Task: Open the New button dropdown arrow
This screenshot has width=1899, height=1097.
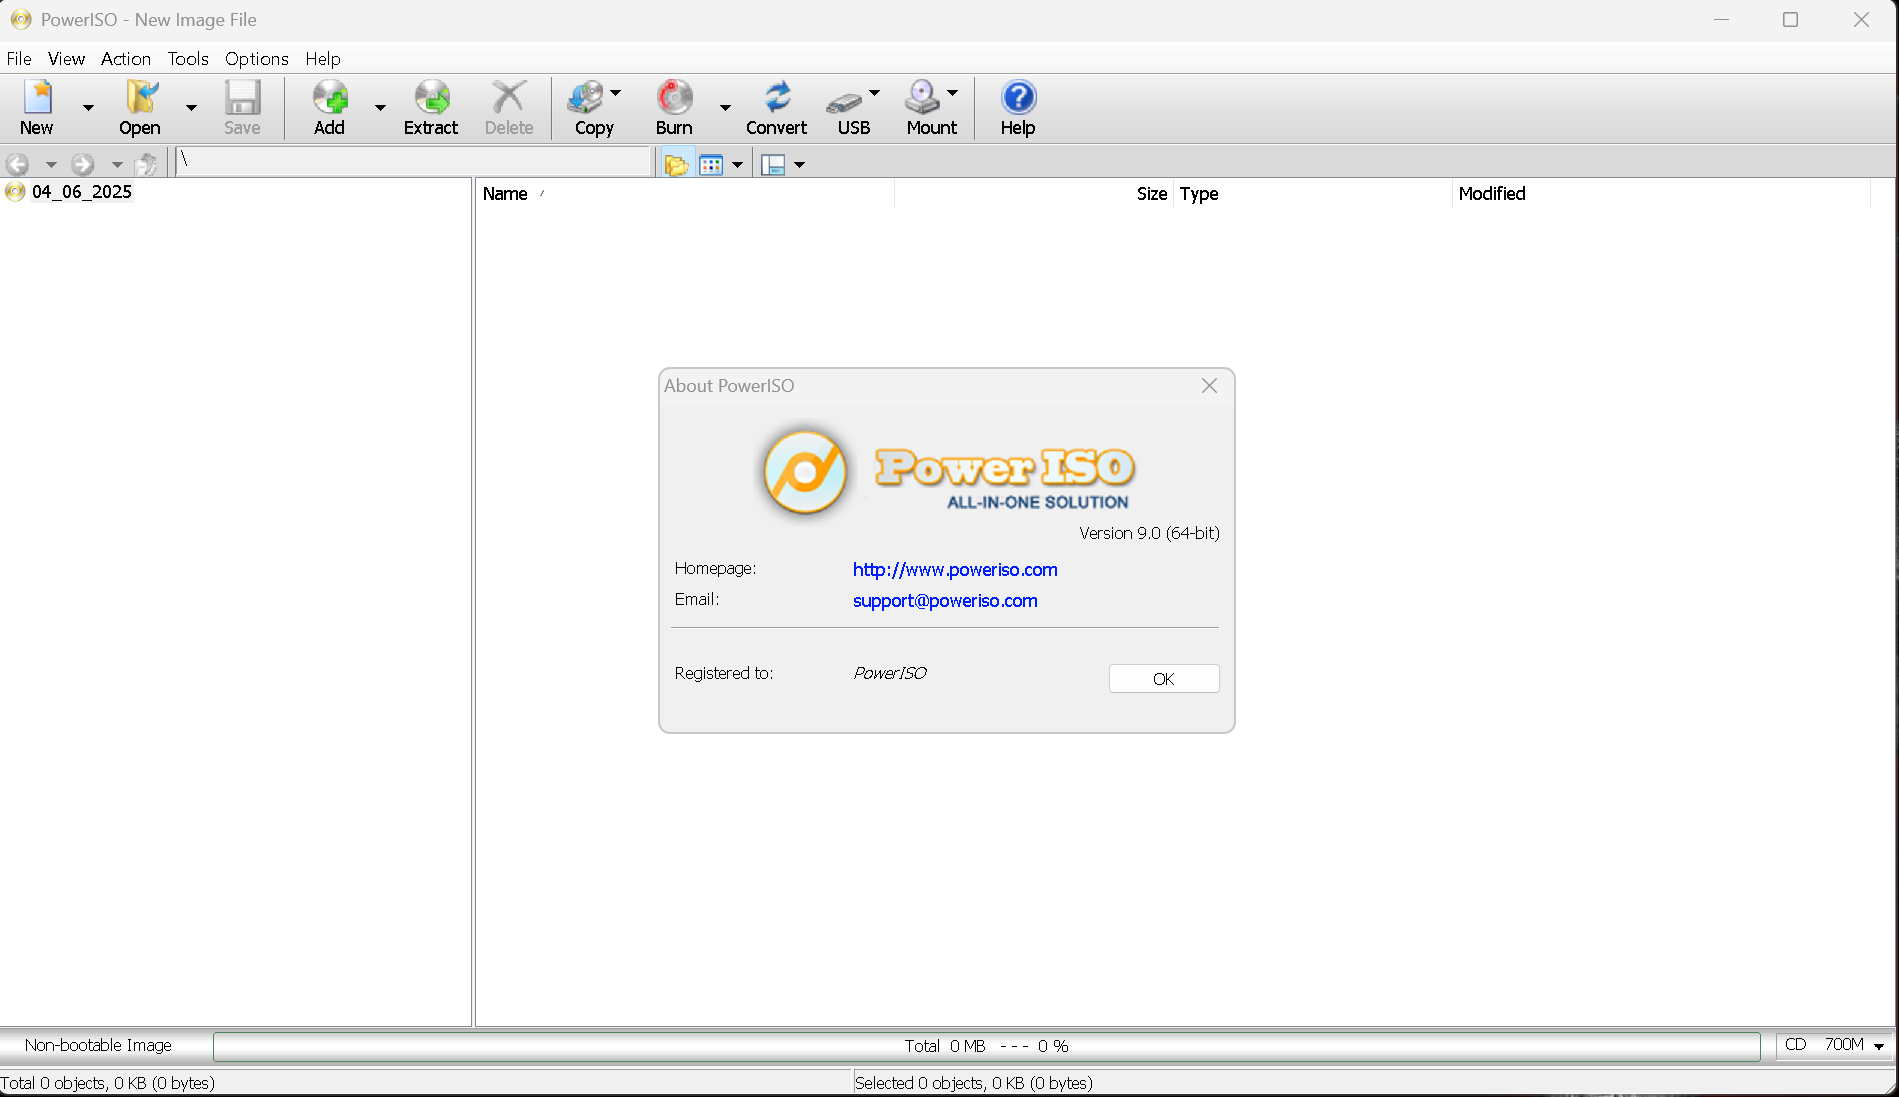Action: [88, 108]
